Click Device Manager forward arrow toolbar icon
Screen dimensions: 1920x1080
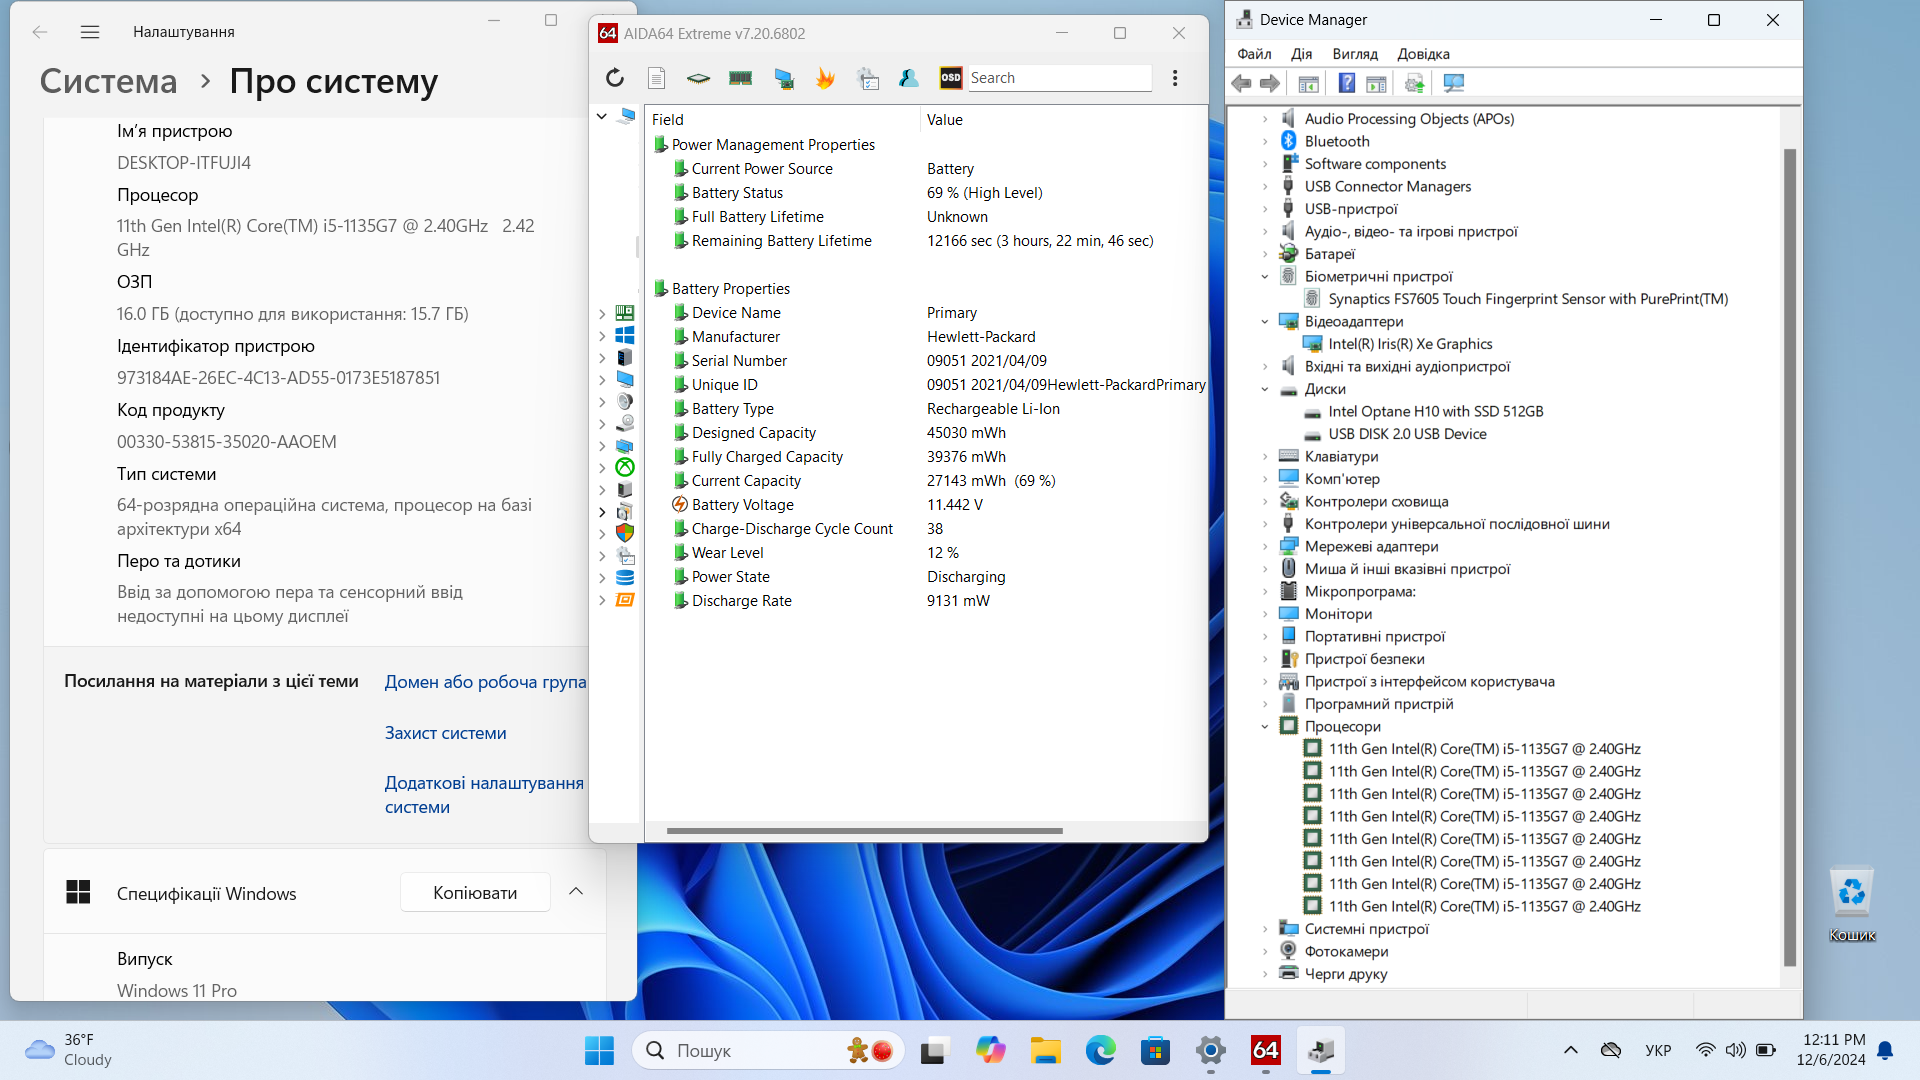click(x=1270, y=83)
